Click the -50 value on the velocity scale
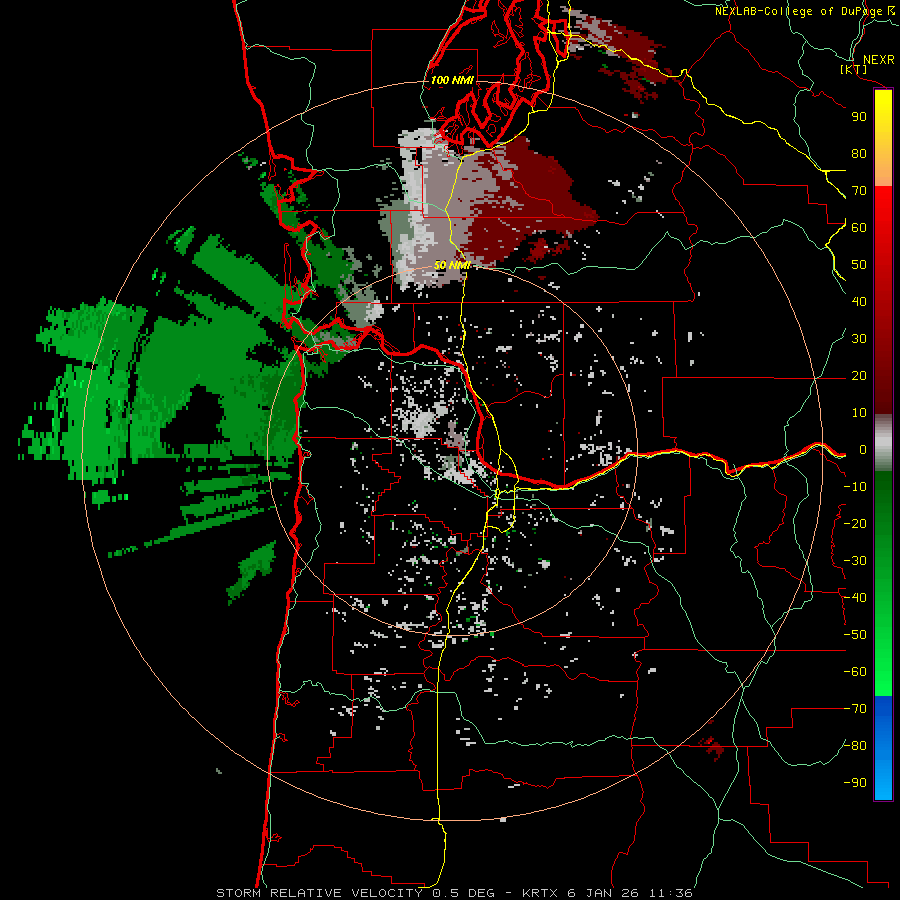The width and height of the screenshot is (900, 900). click(855, 635)
